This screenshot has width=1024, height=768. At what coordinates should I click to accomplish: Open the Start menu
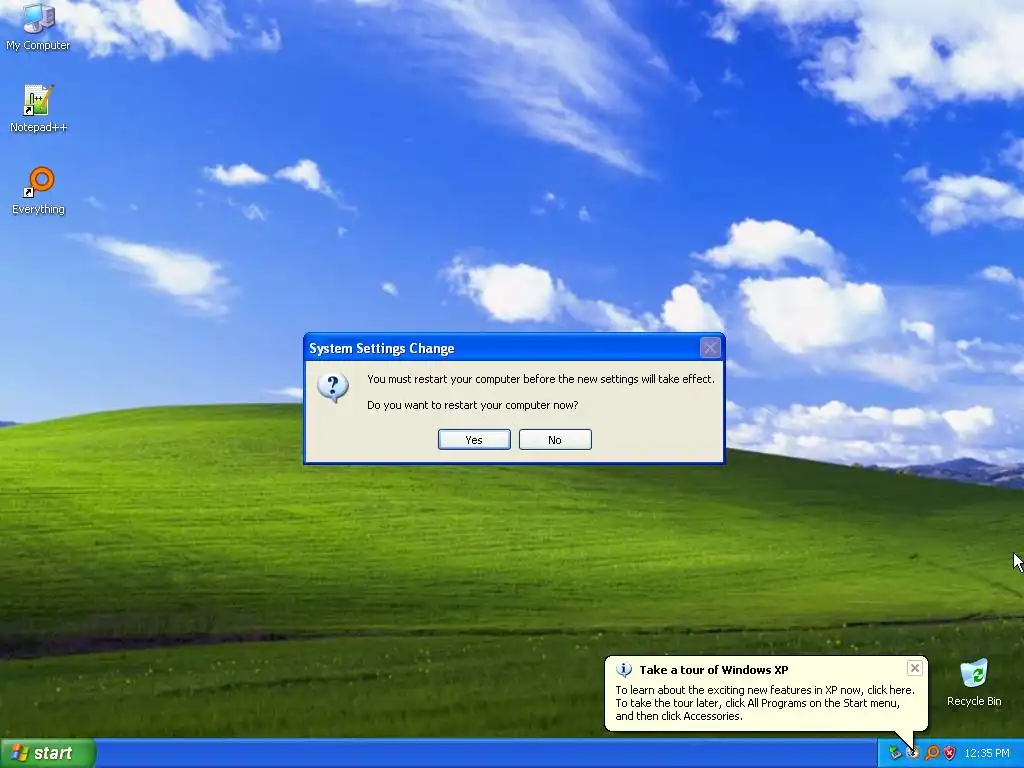pyautogui.click(x=48, y=753)
